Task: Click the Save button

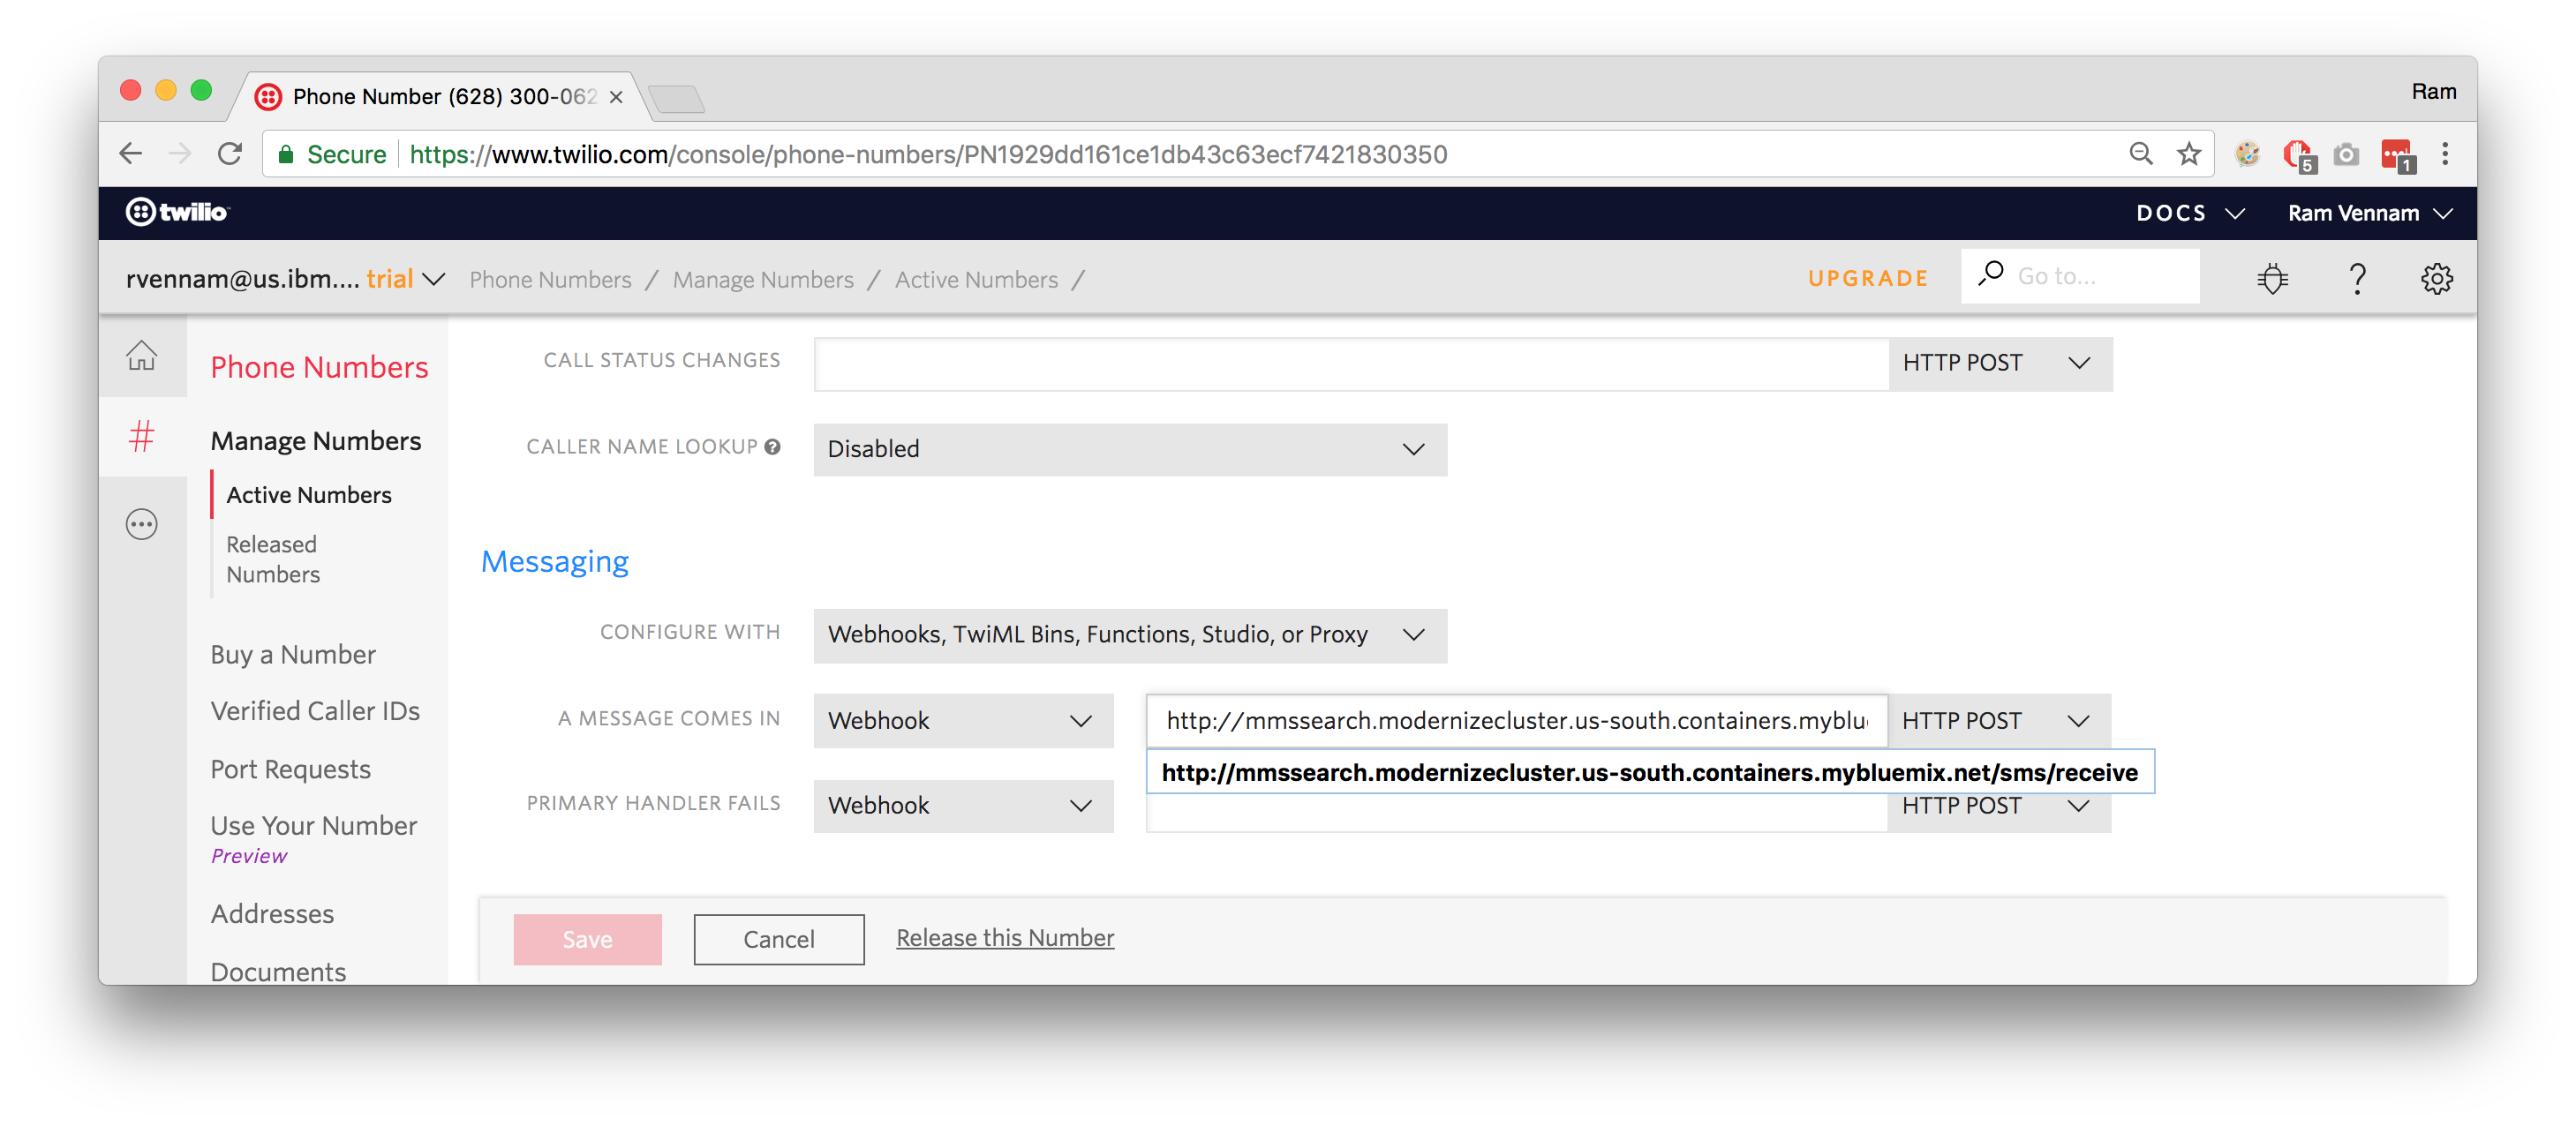Action: (587, 939)
